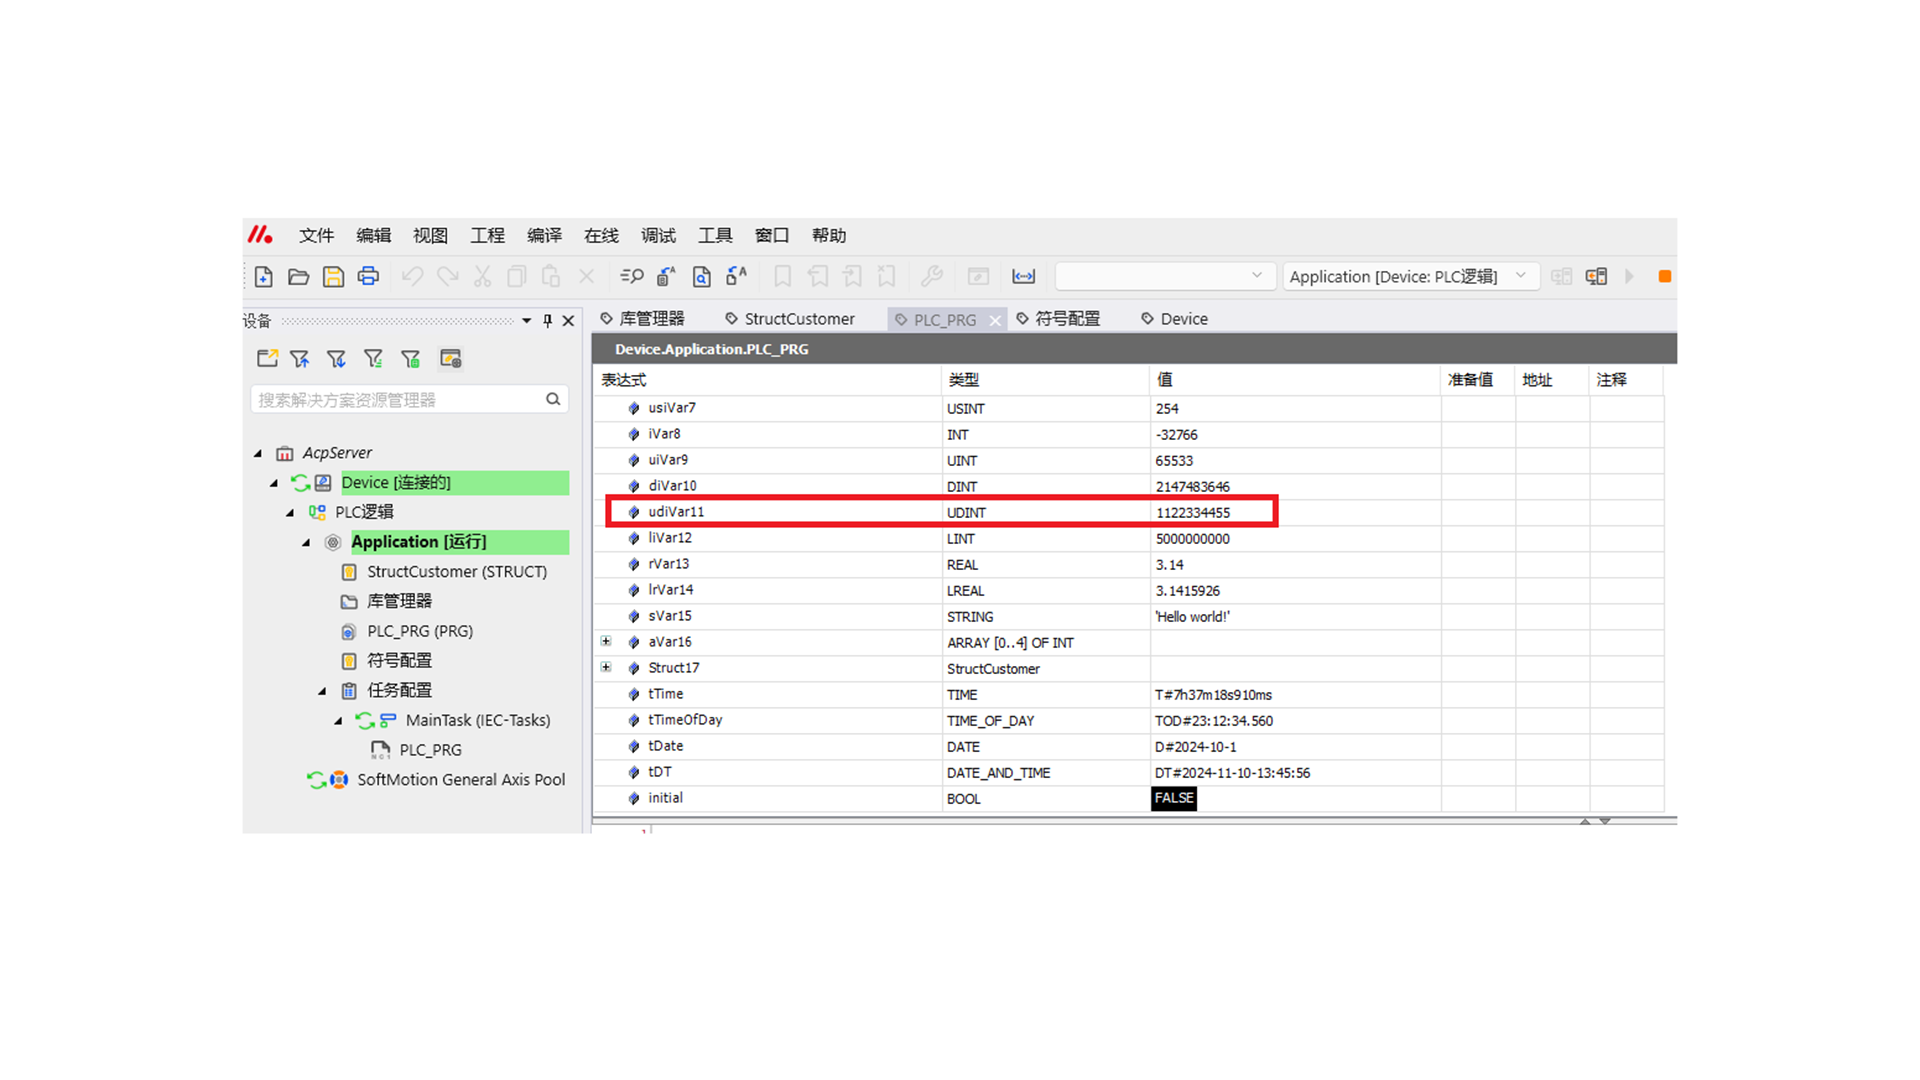Click the udiVar11 value 1122334455

pyautogui.click(x=1192, y=513)
